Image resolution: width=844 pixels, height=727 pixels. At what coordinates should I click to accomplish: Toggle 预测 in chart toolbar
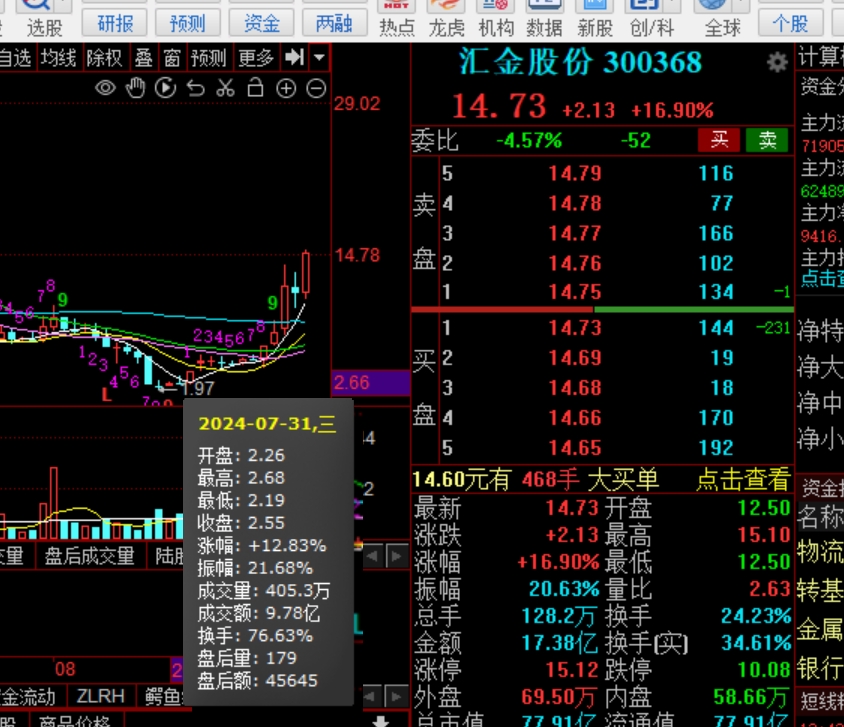(x=208, y=58)
